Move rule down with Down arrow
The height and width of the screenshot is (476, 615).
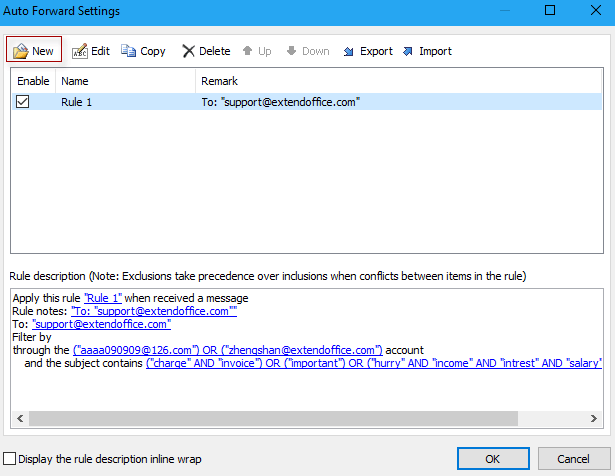(x=292, y=51)
